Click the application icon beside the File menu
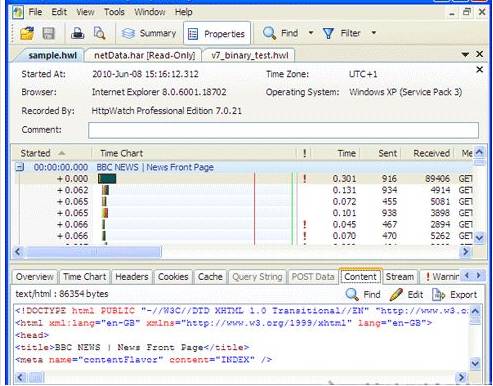 pos(18,13)
